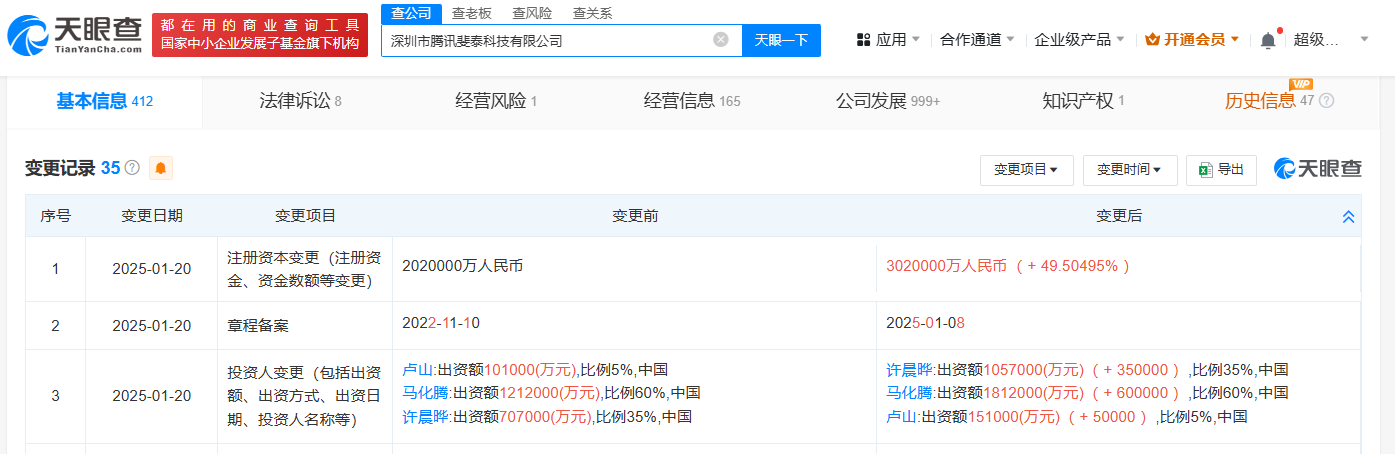This screenshot has width=1395, height=454.
Task: Open the 变更时间 filter dropdown
Action: pyautogui.click(x=1130, y=170)
